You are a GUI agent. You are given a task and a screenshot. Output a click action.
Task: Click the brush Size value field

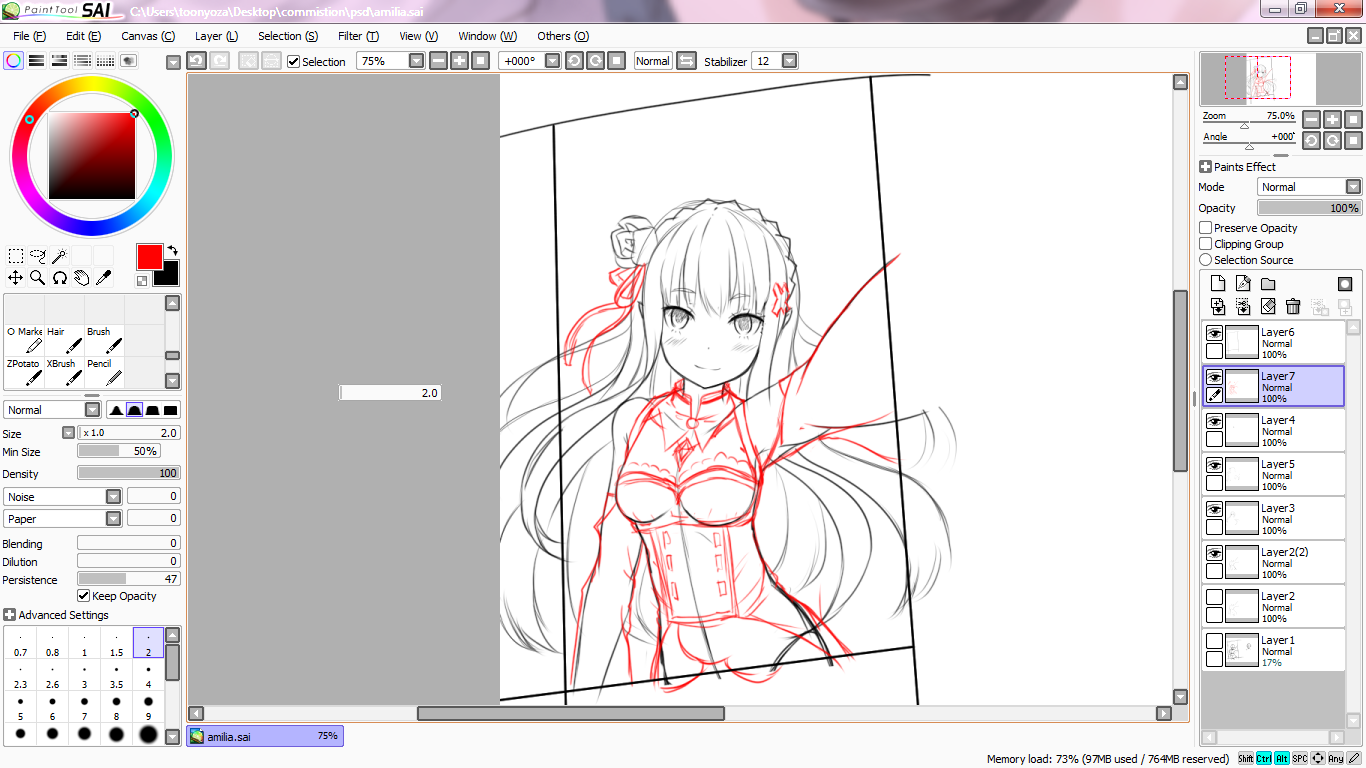129,433
